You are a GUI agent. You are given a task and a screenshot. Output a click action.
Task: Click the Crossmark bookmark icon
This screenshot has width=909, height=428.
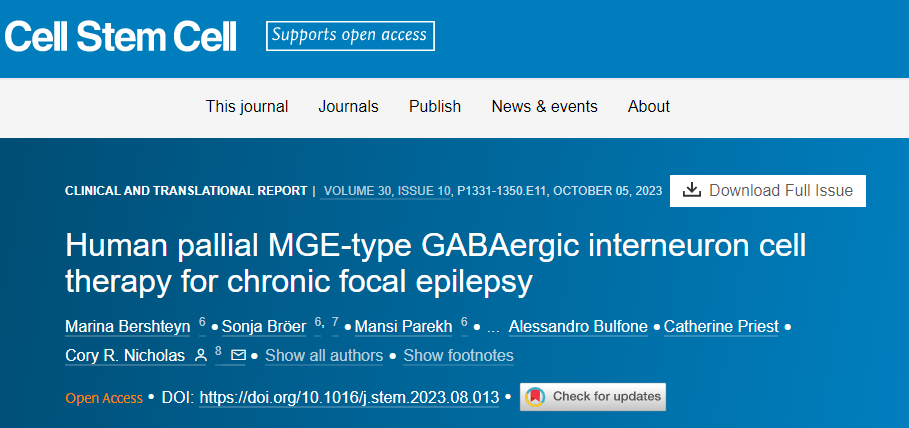coord(535,397)
